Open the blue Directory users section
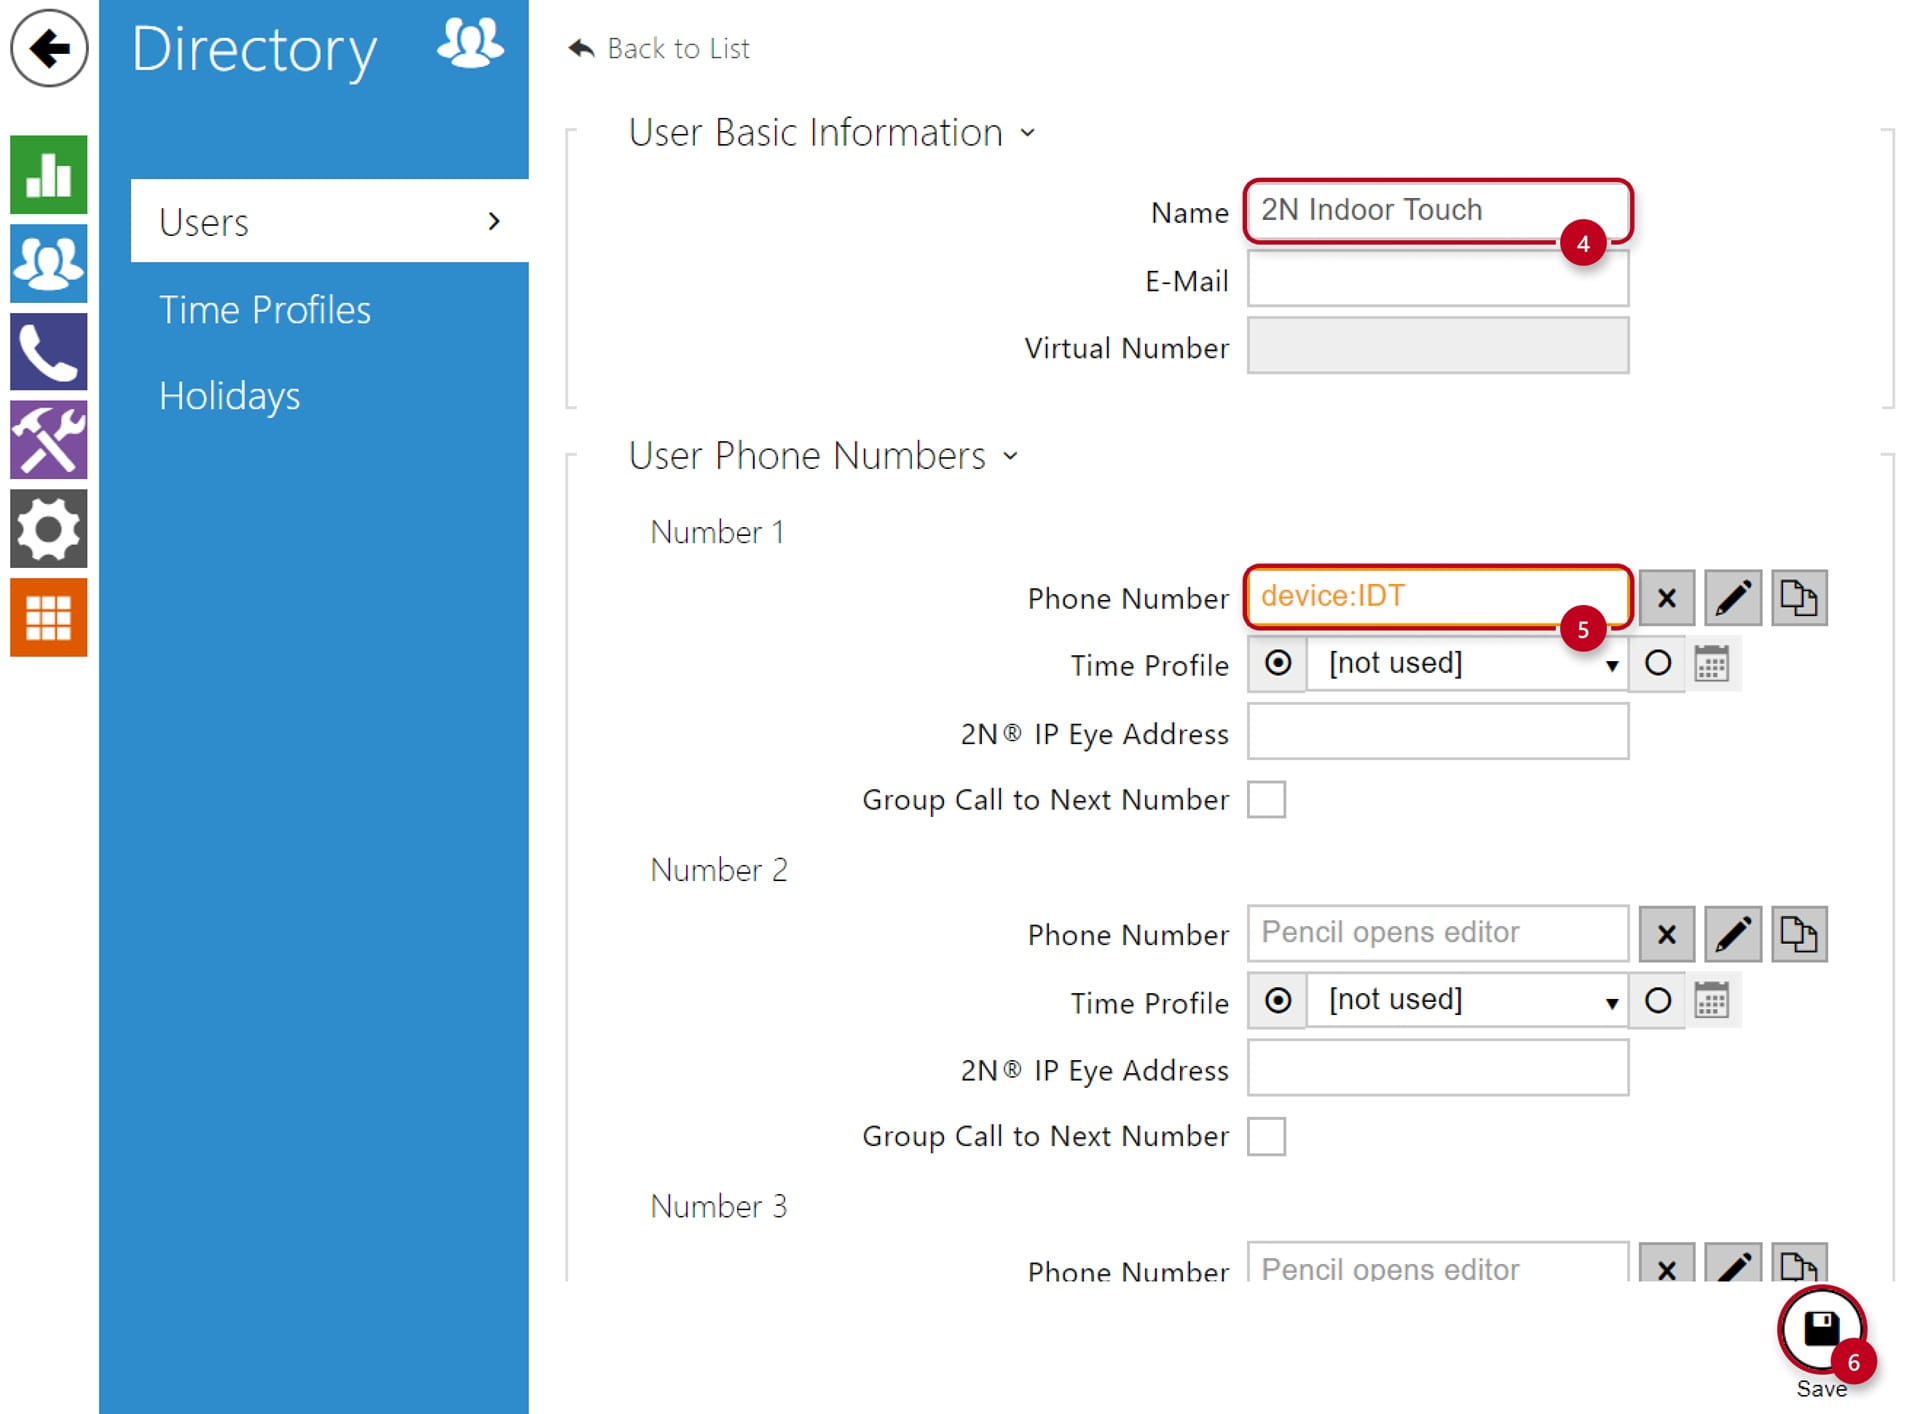Image resolution: width=1920 pixels, height=1414 pixels. click(x=49, y=263)
